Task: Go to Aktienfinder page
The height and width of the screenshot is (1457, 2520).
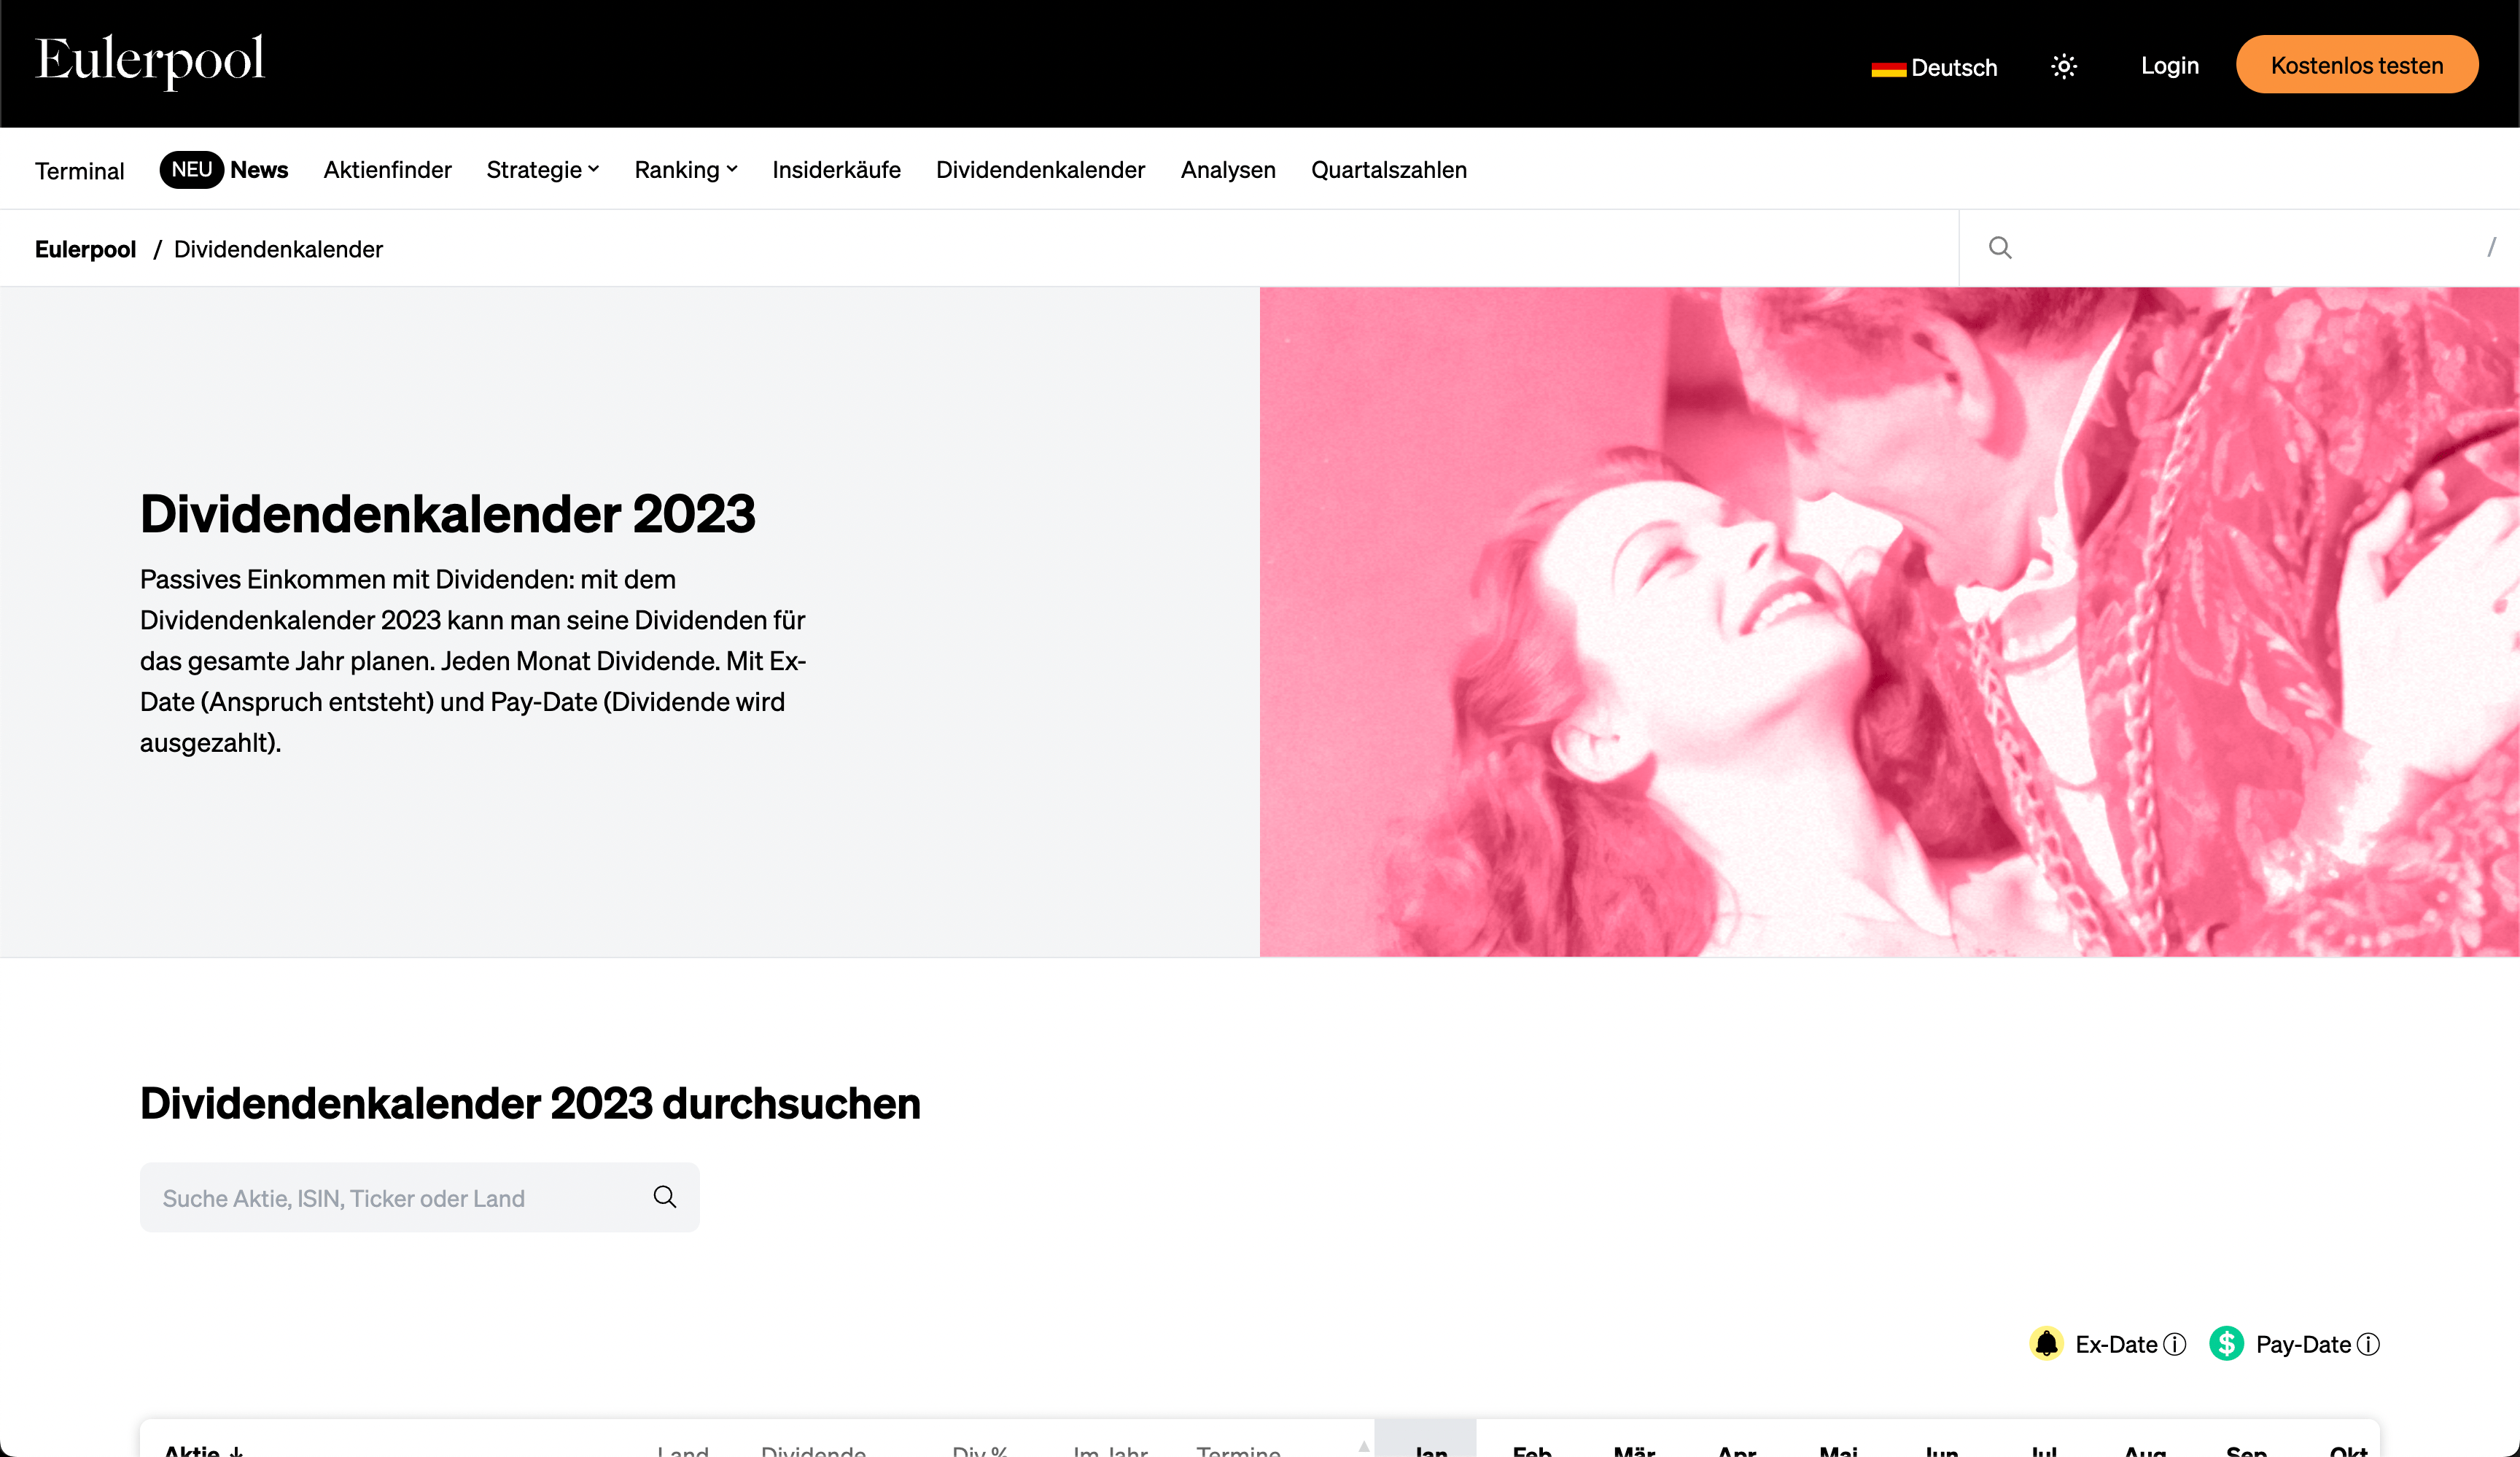Action: pos(387,170)
